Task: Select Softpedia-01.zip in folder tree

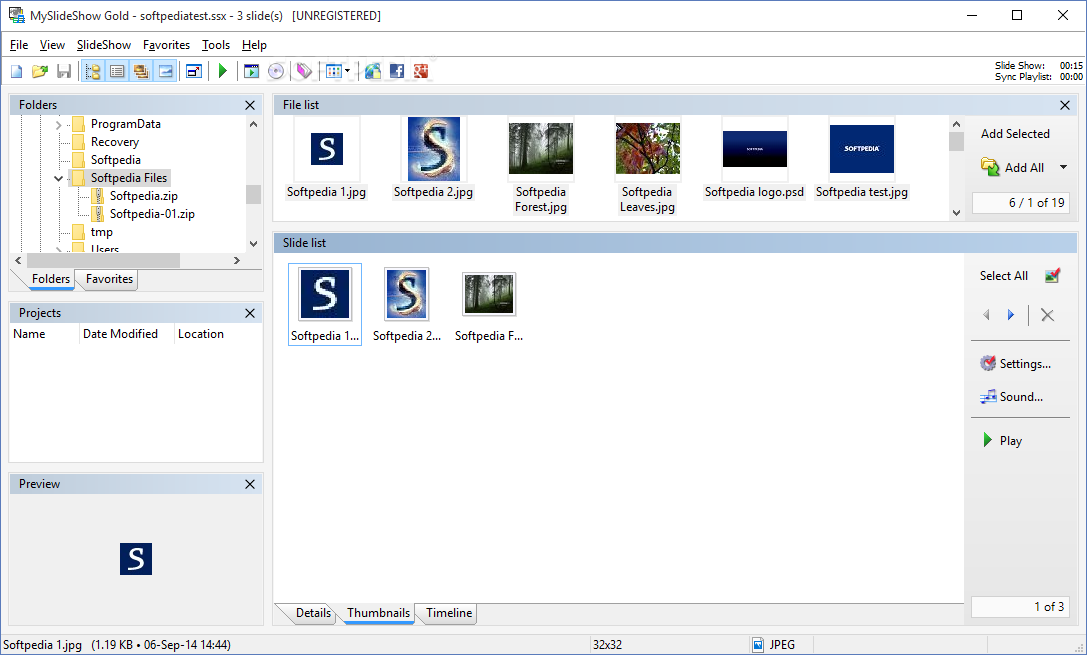Action: coord(152,214)
